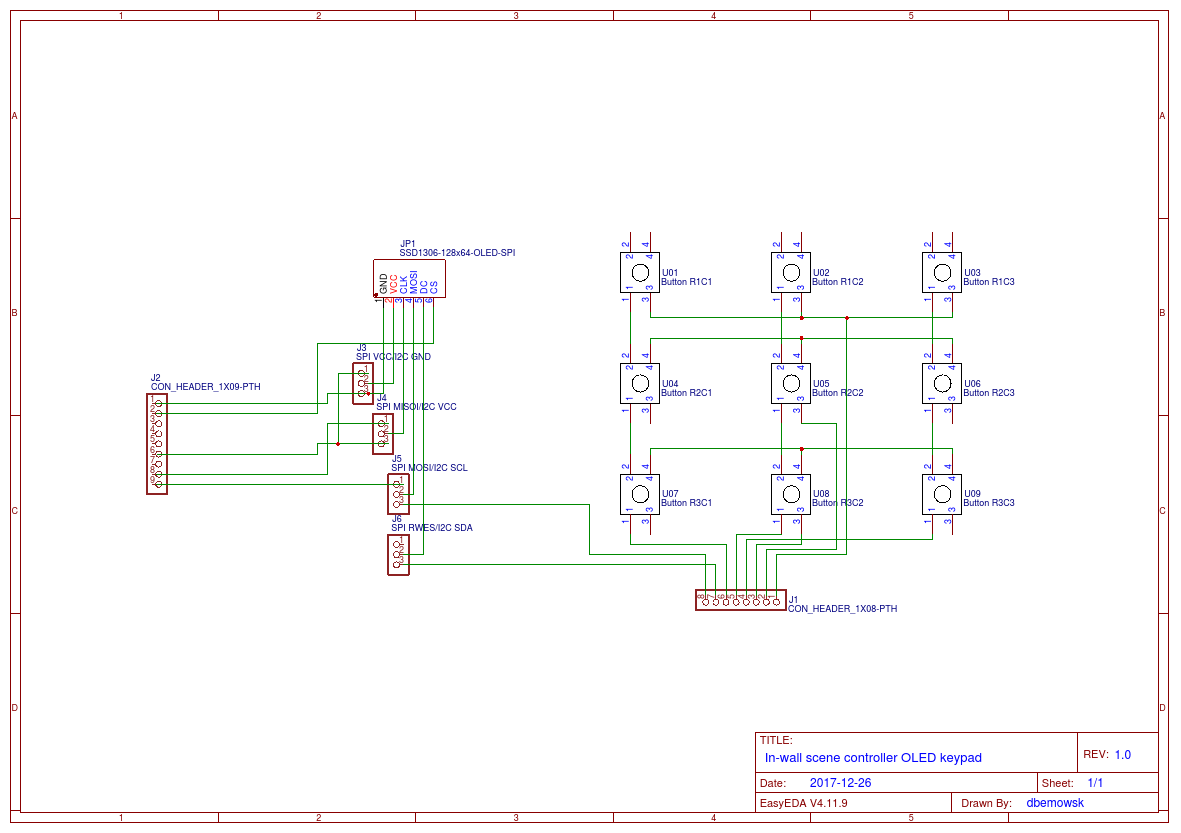Click the schematic title In-wall scene controller
This screenshot has height=833, width=1181.
click(871, 757)
